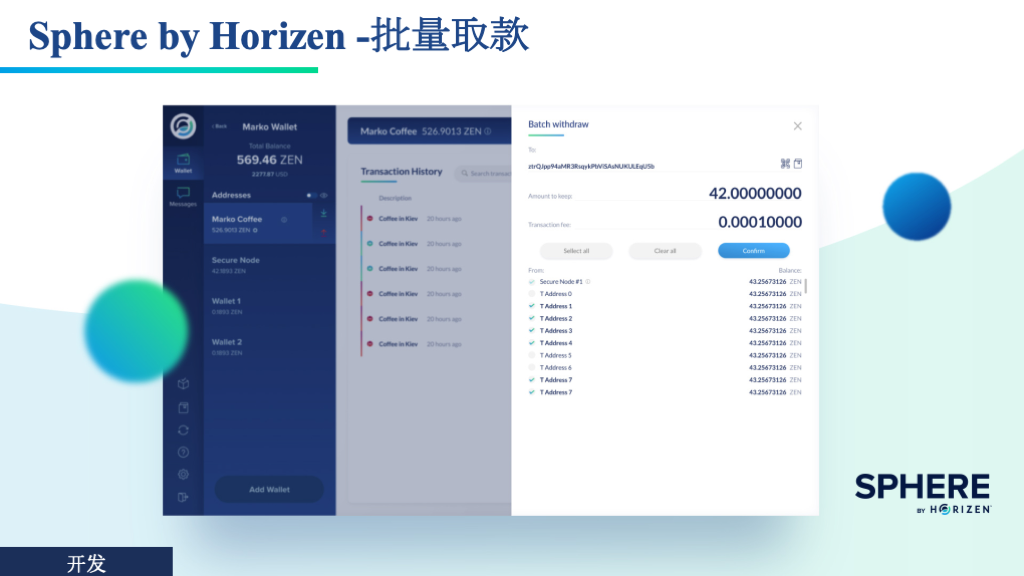
Task: Go back using the Back link
Action: 219,127
